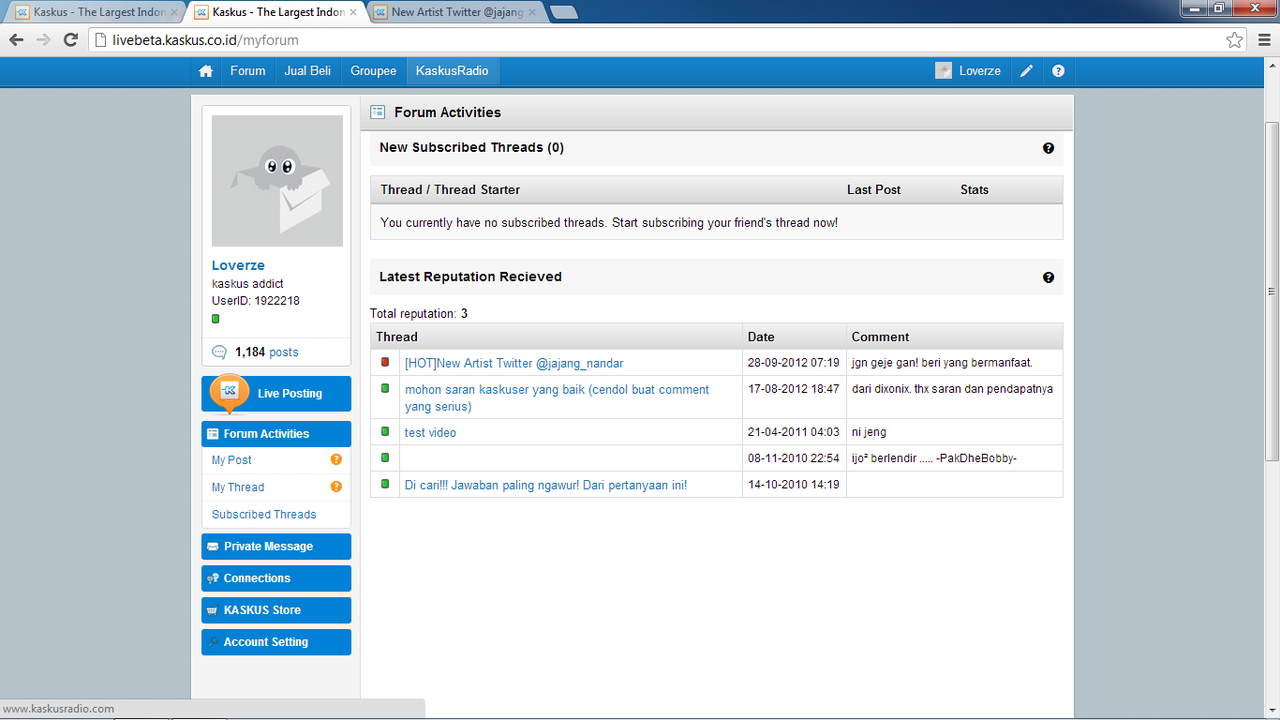Open the Loverze profile name link
This screenshot has height=720, width=1280.
coord(238,265)
